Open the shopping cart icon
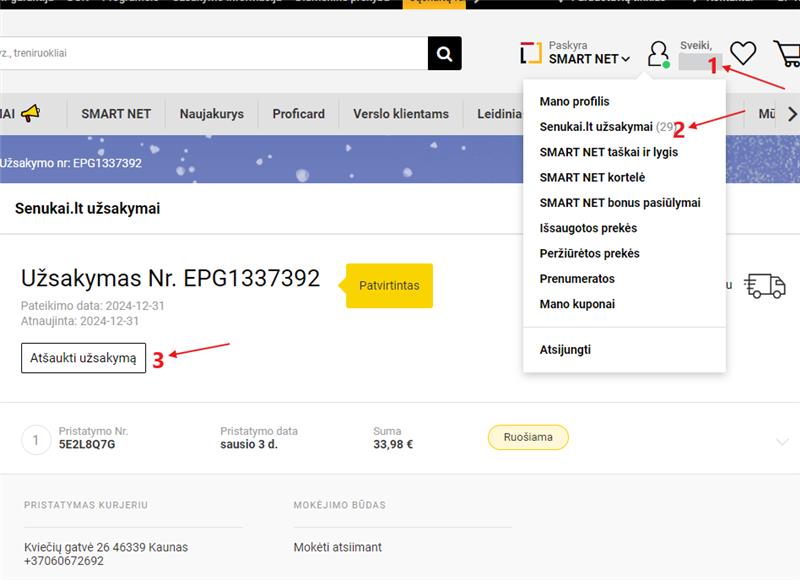 point(787,54)
